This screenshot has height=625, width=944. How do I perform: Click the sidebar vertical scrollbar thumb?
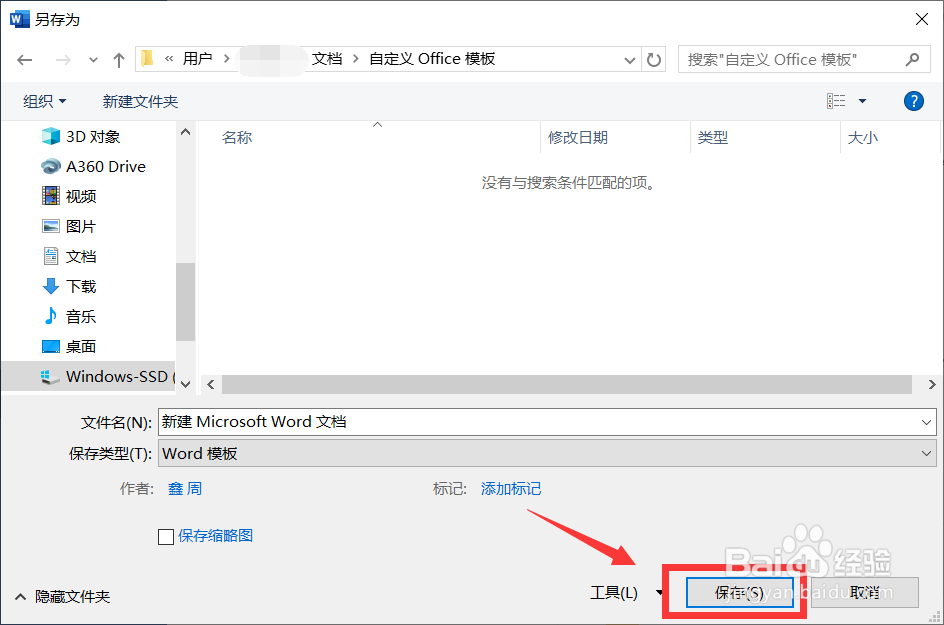click(185, 302)
